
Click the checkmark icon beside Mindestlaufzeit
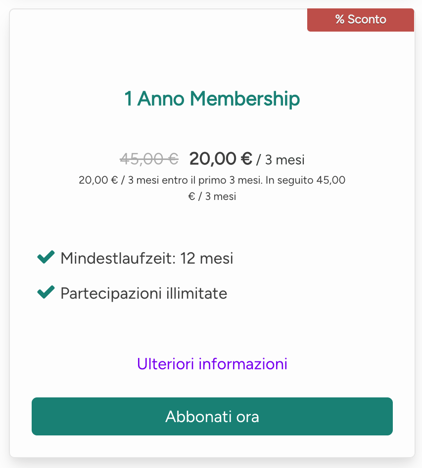tap(46, 257)
